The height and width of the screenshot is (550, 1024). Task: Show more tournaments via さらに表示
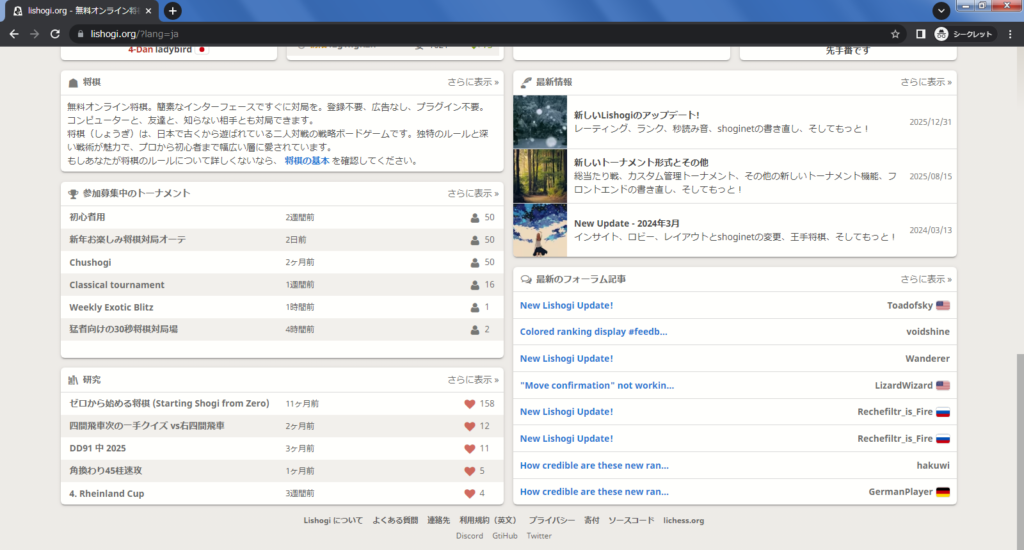473,193
